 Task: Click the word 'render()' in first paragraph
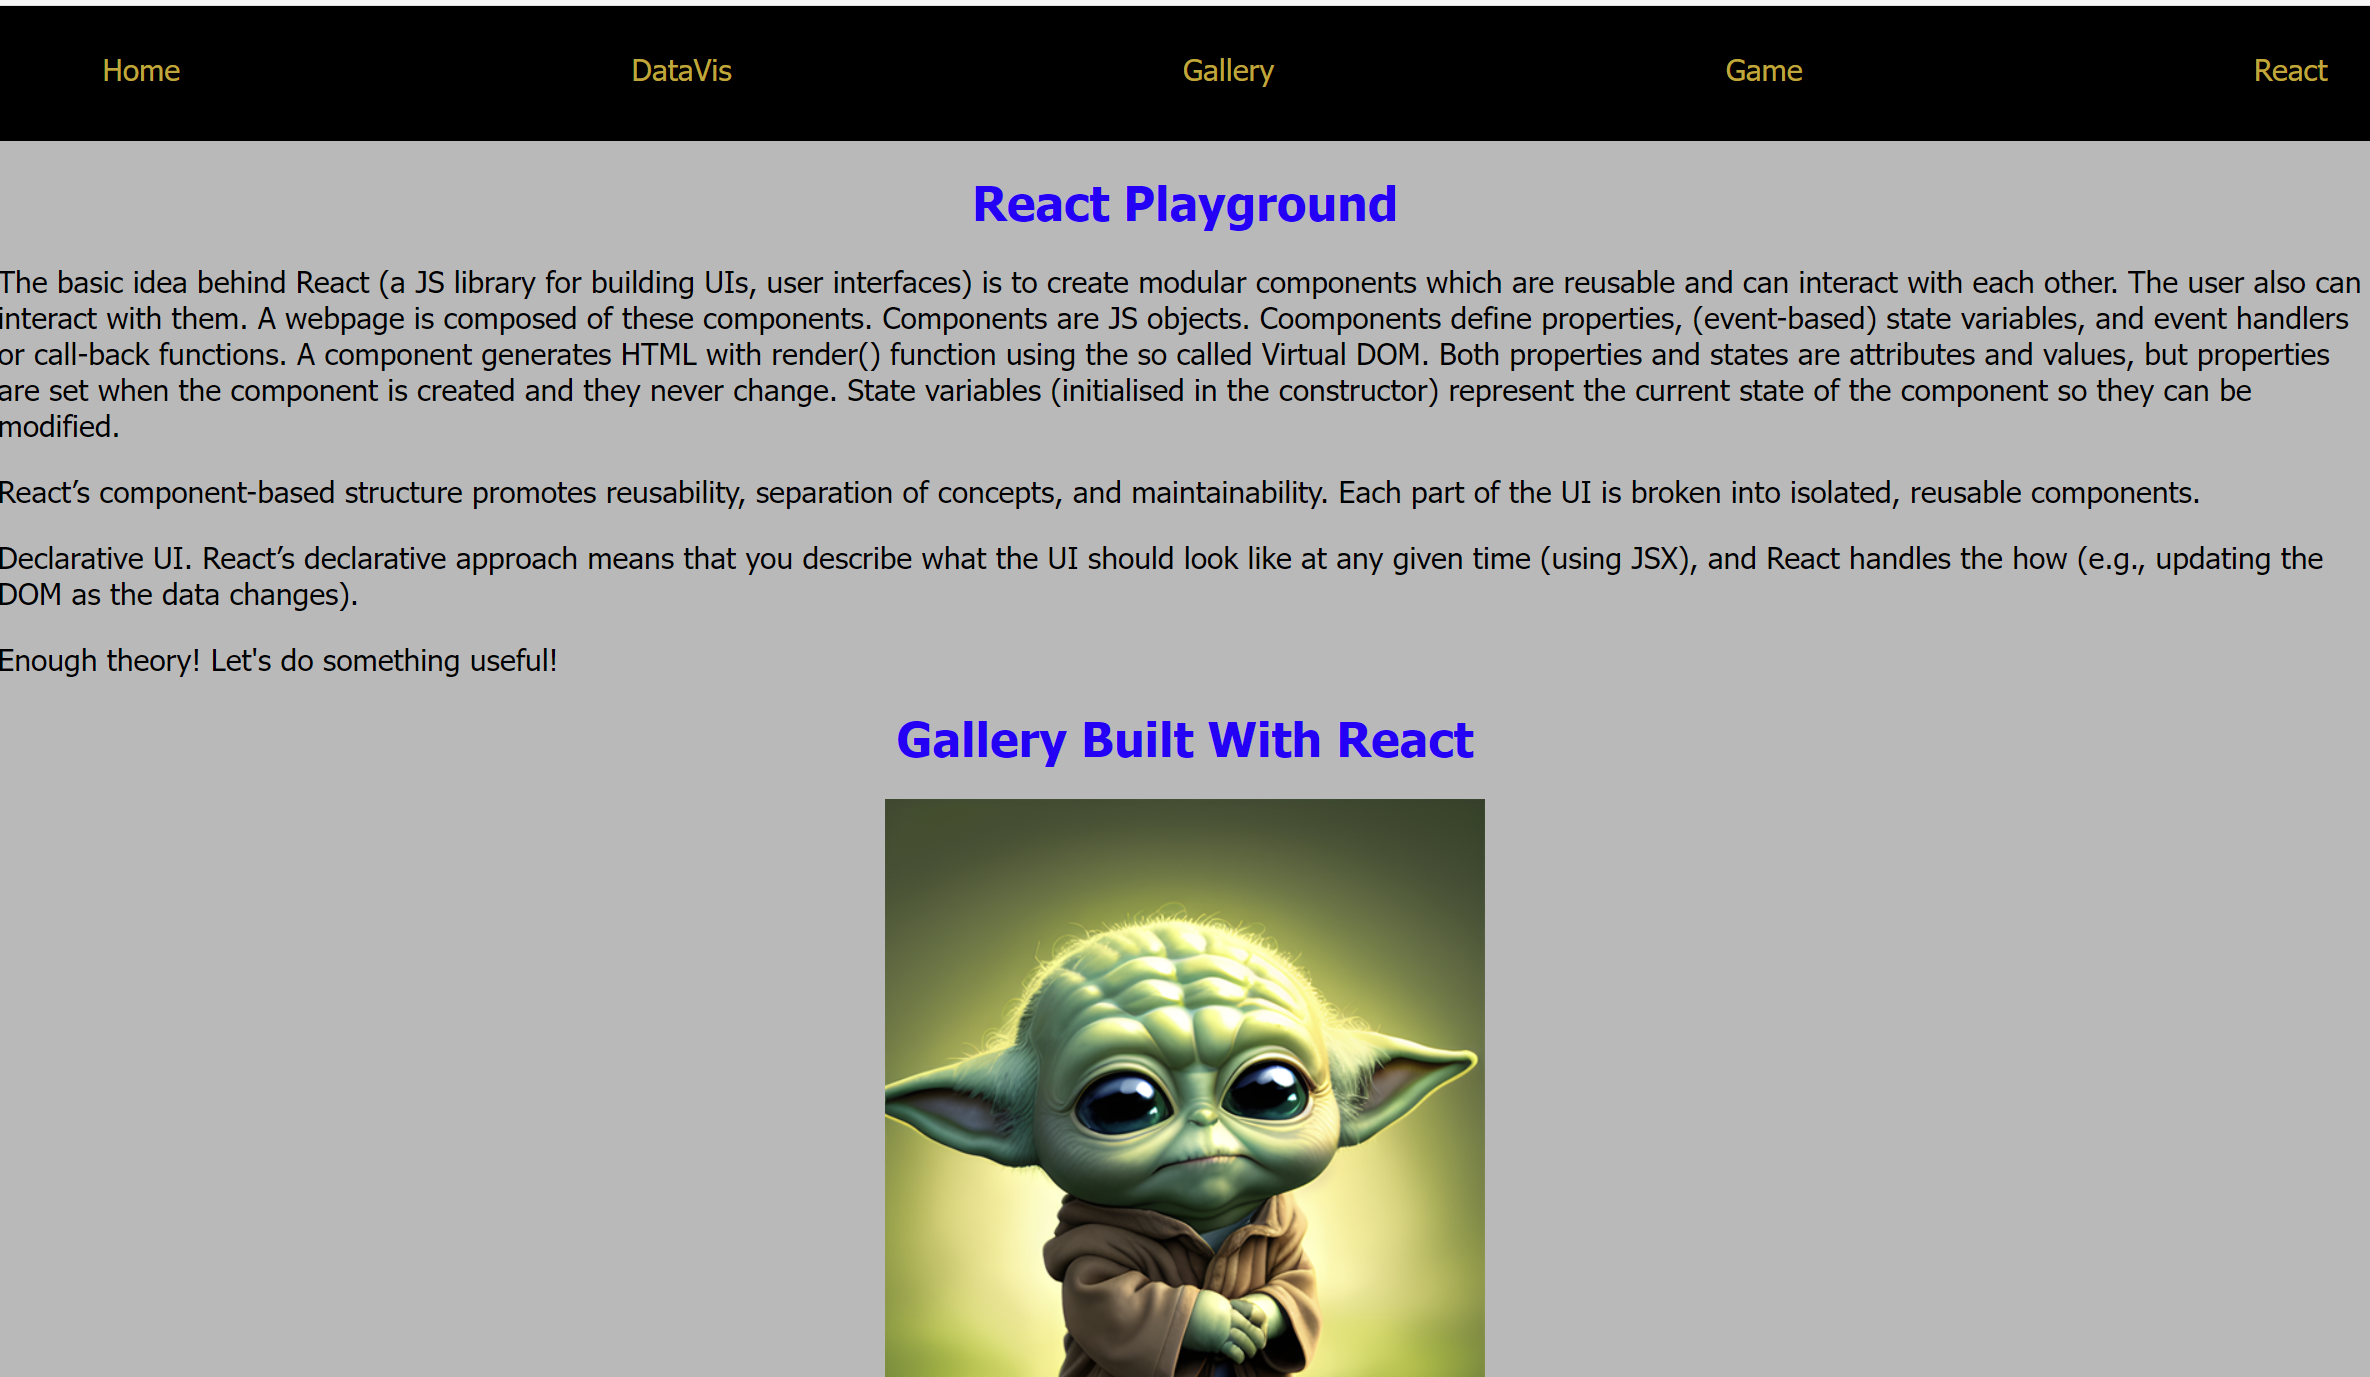[826, 355]
